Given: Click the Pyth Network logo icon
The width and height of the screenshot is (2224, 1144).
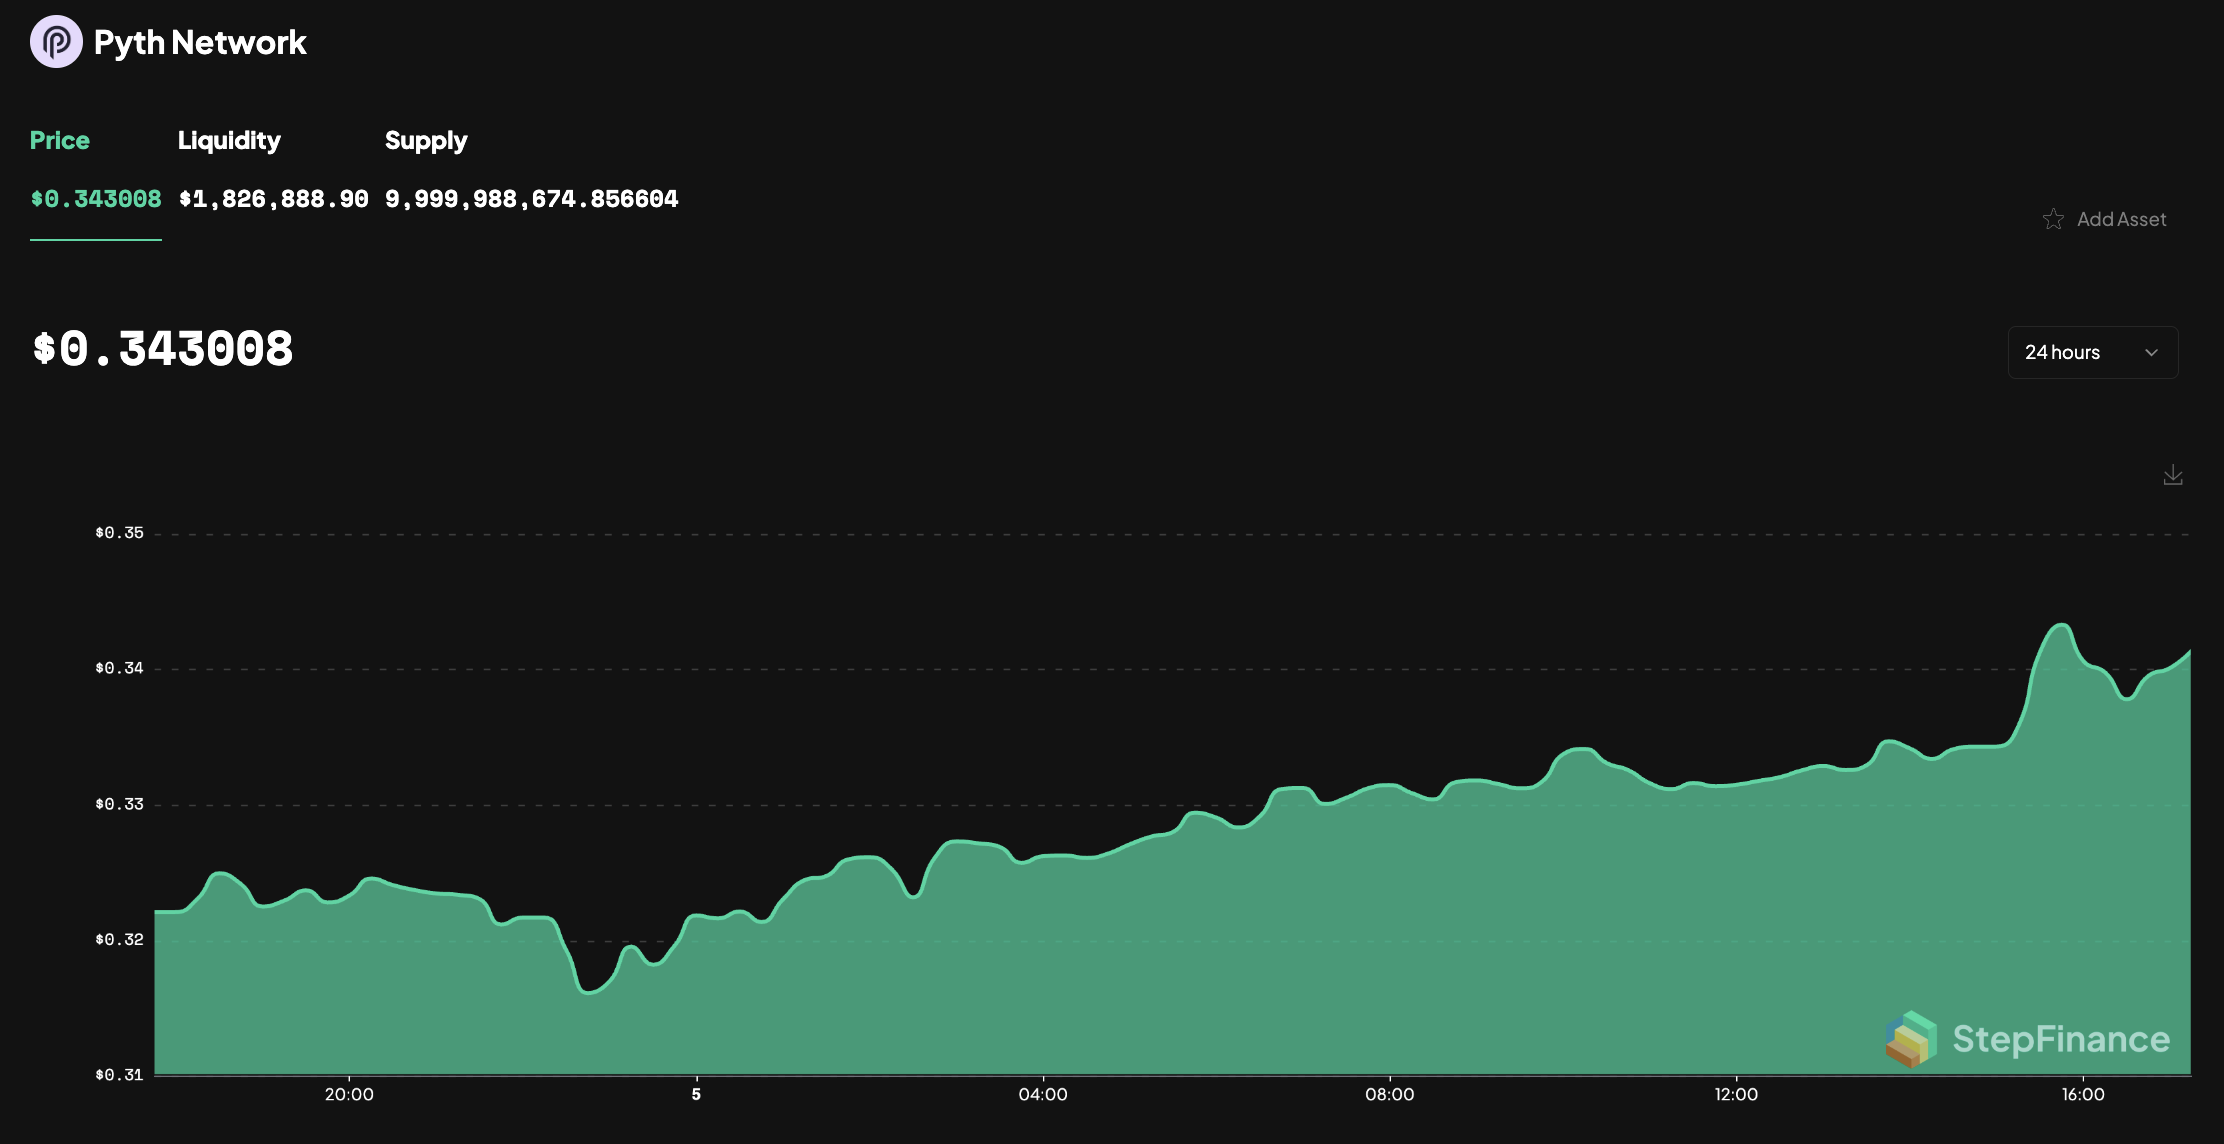Looking at the screenshot, I should point(56,42).
